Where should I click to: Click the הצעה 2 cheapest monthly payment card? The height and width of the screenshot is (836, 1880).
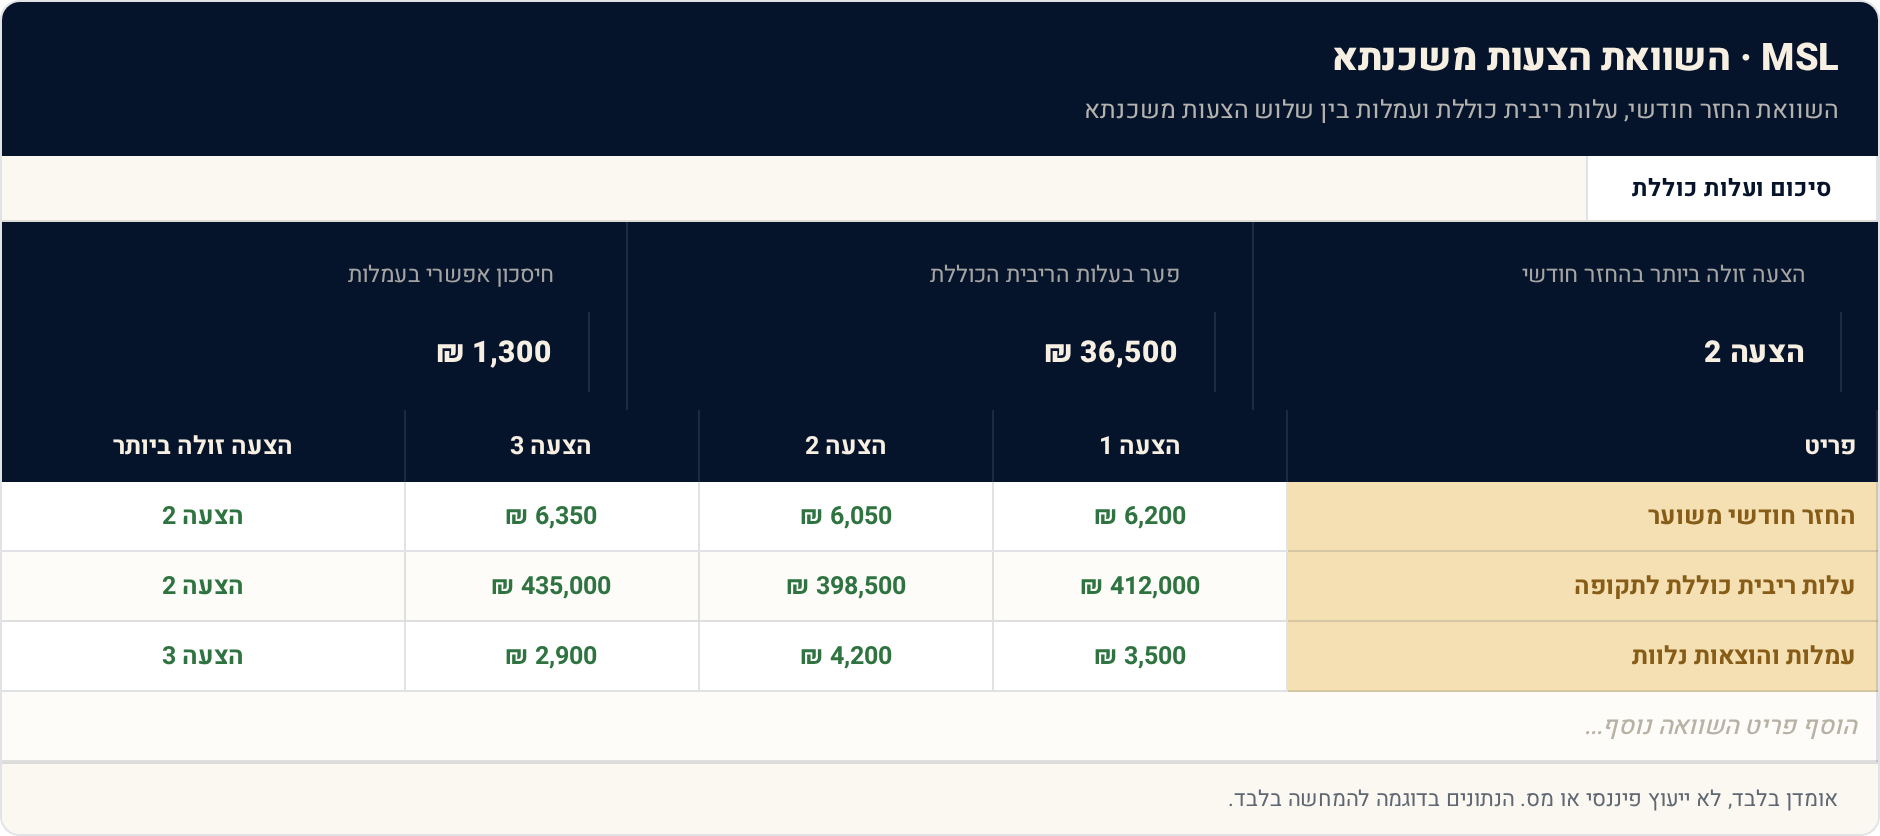tap(1566, 316)
